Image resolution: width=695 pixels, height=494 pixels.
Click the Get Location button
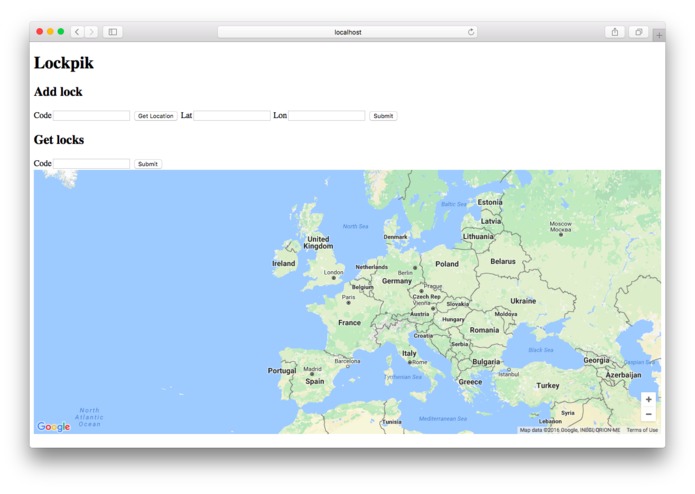coord(156,116)
